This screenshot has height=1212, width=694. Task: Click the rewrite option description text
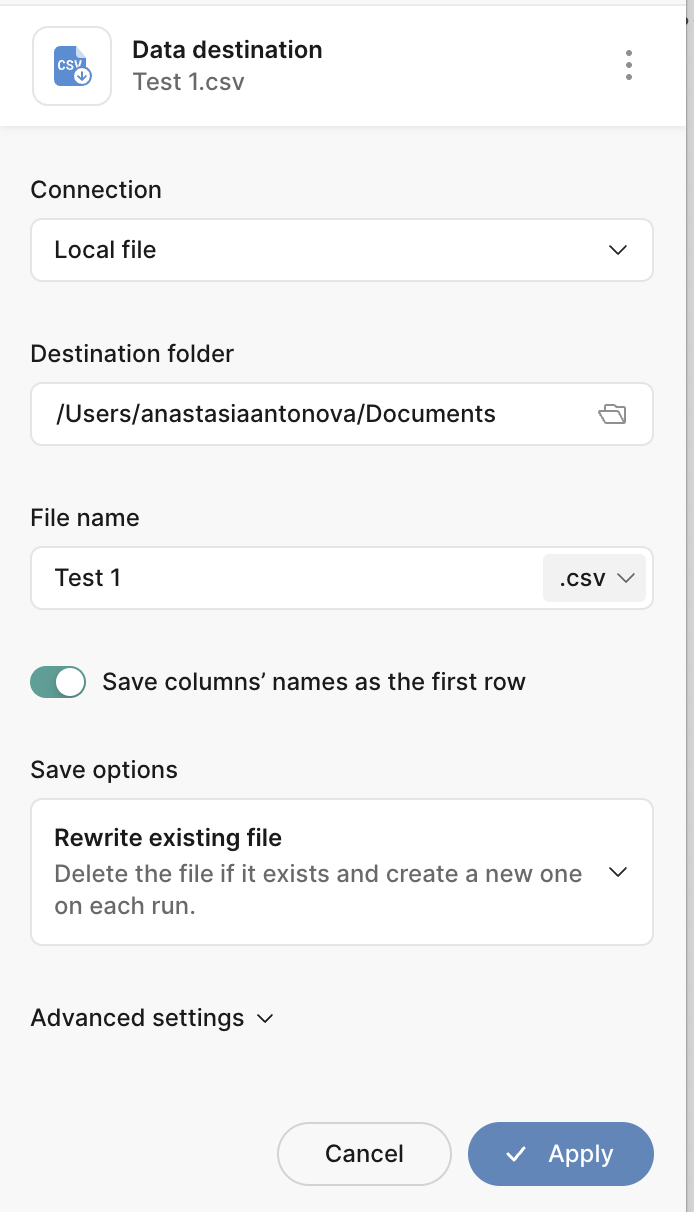pyautogui.click(x=318, y=890)
